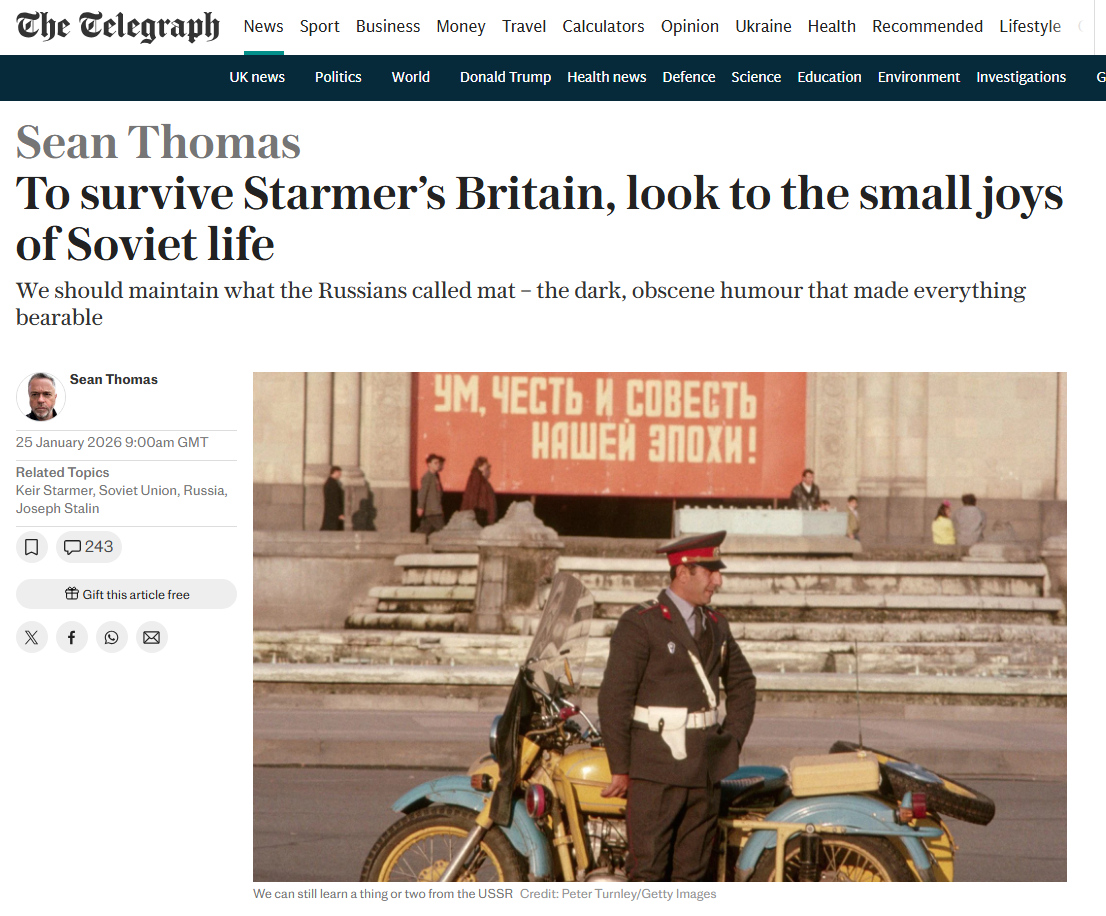Save article with the bookmark icon
This screenshot has height=916, width=1106.
coord(32,547)
